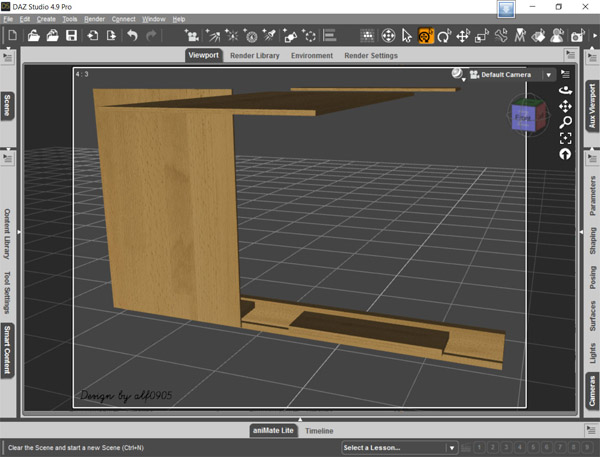Click the pan arrows icon in viewport
Image resolution: width=600 pixels, height=457 pixels.
tap(566, 106)
